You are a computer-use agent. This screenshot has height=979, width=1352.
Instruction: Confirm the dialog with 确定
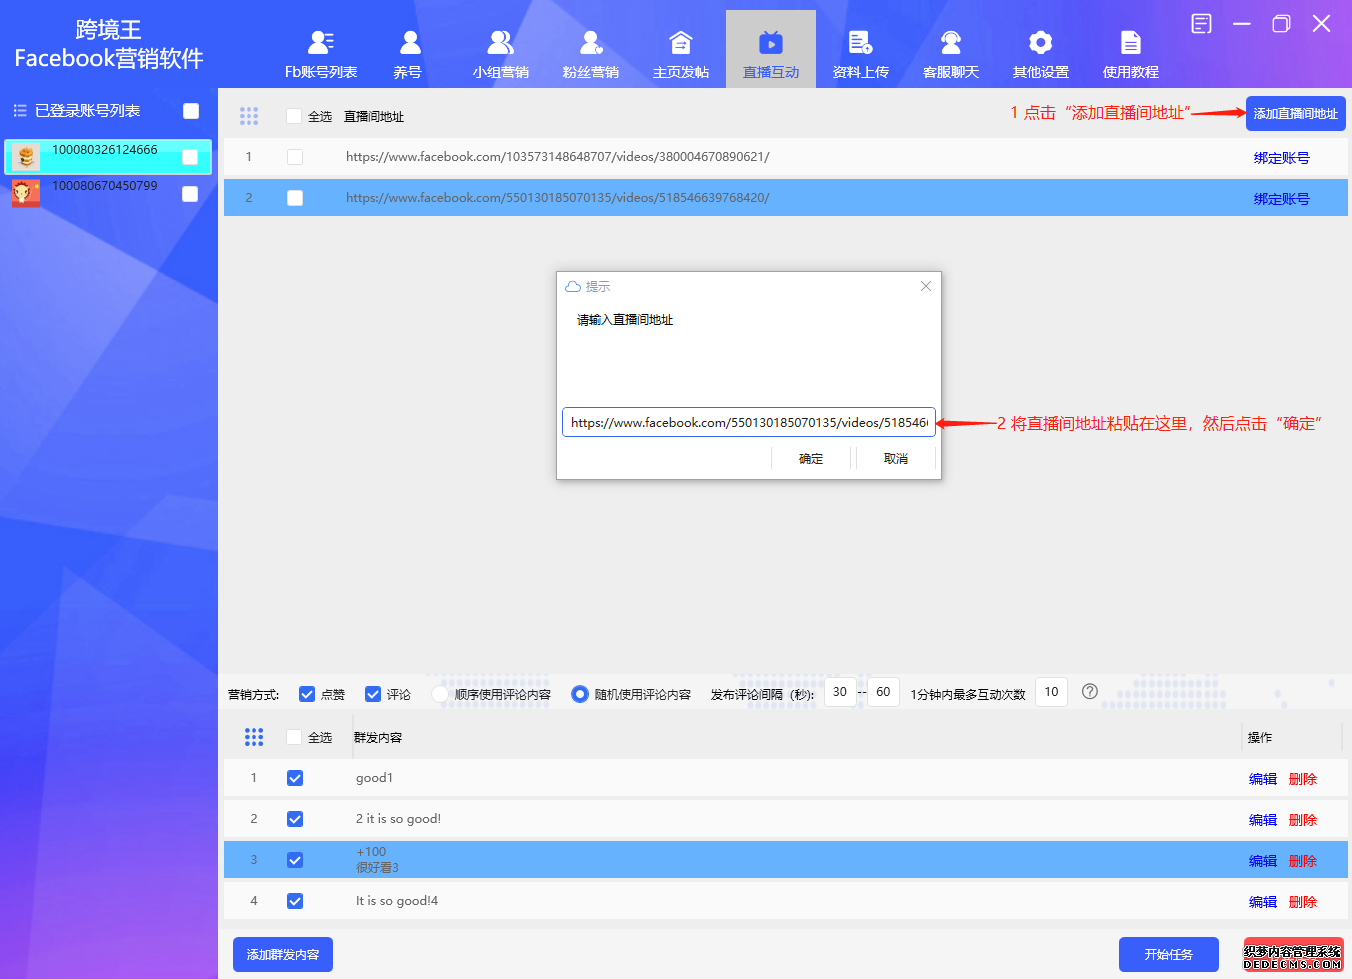(x=810, y=458)
